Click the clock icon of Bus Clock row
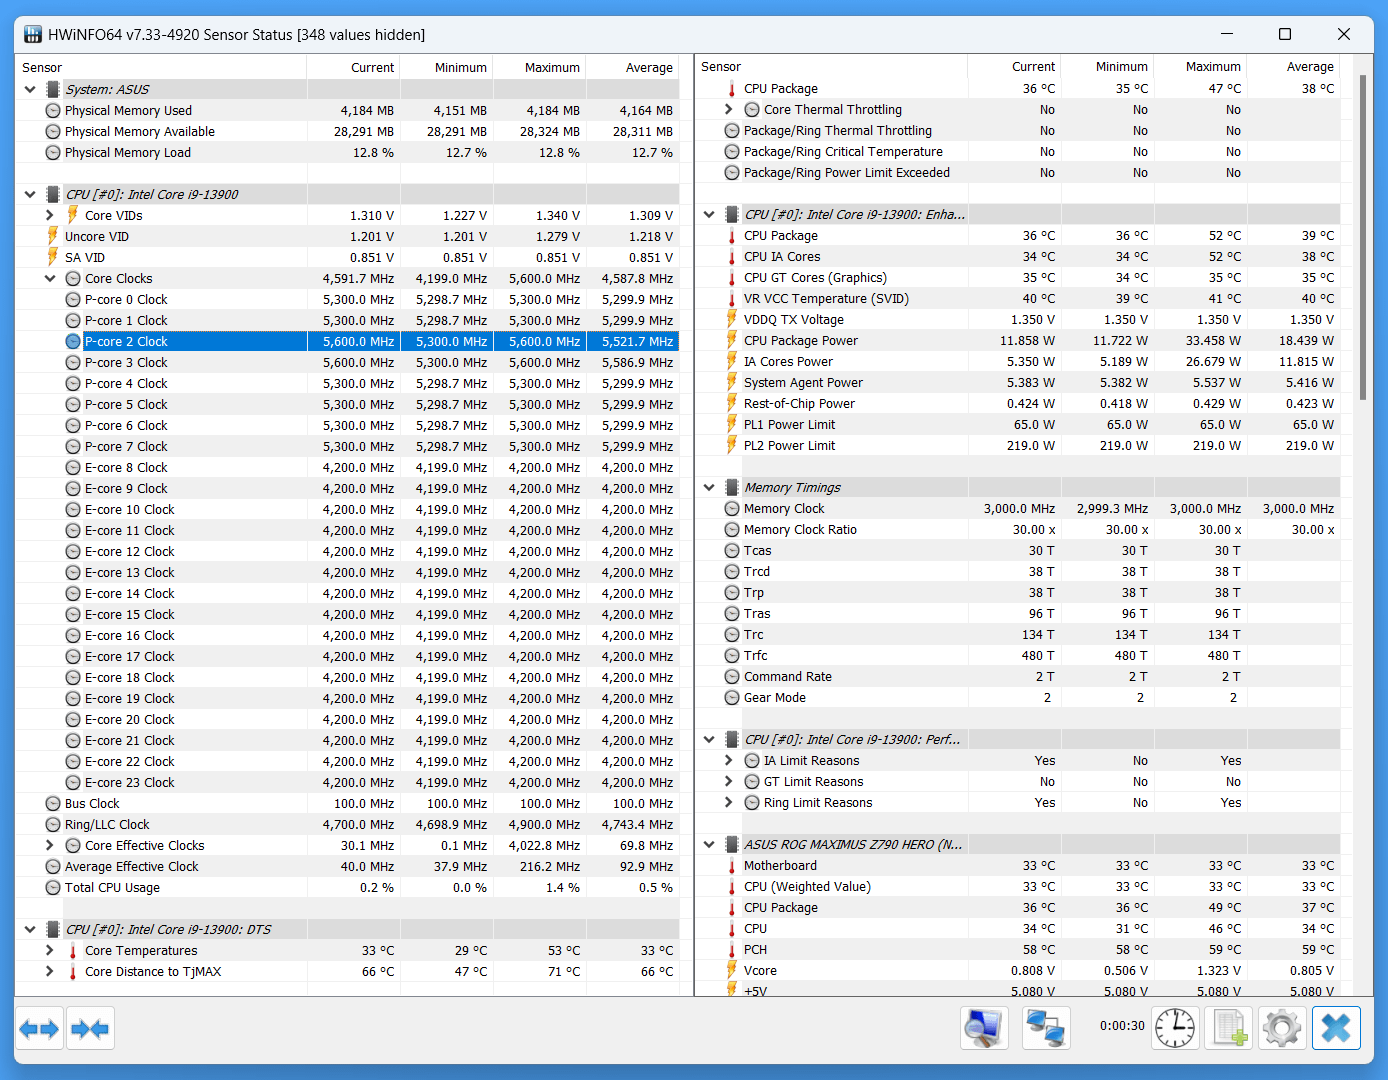Screen dimensions: 1388x1080 pos(53,803)
